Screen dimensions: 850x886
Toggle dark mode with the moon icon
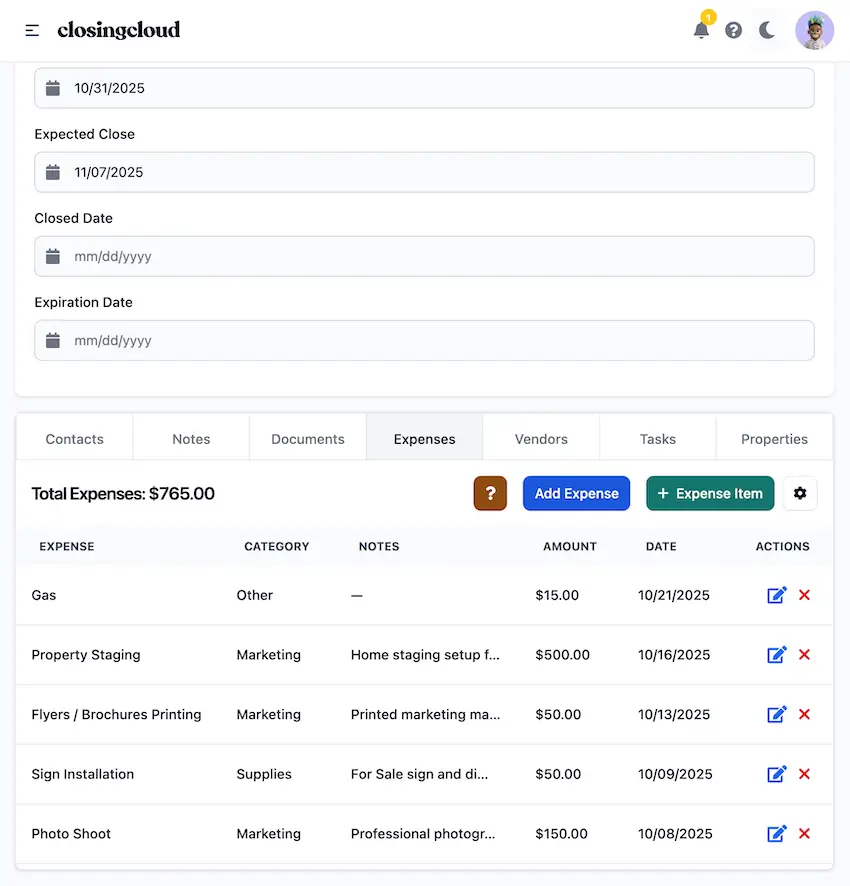pos(767,30)
